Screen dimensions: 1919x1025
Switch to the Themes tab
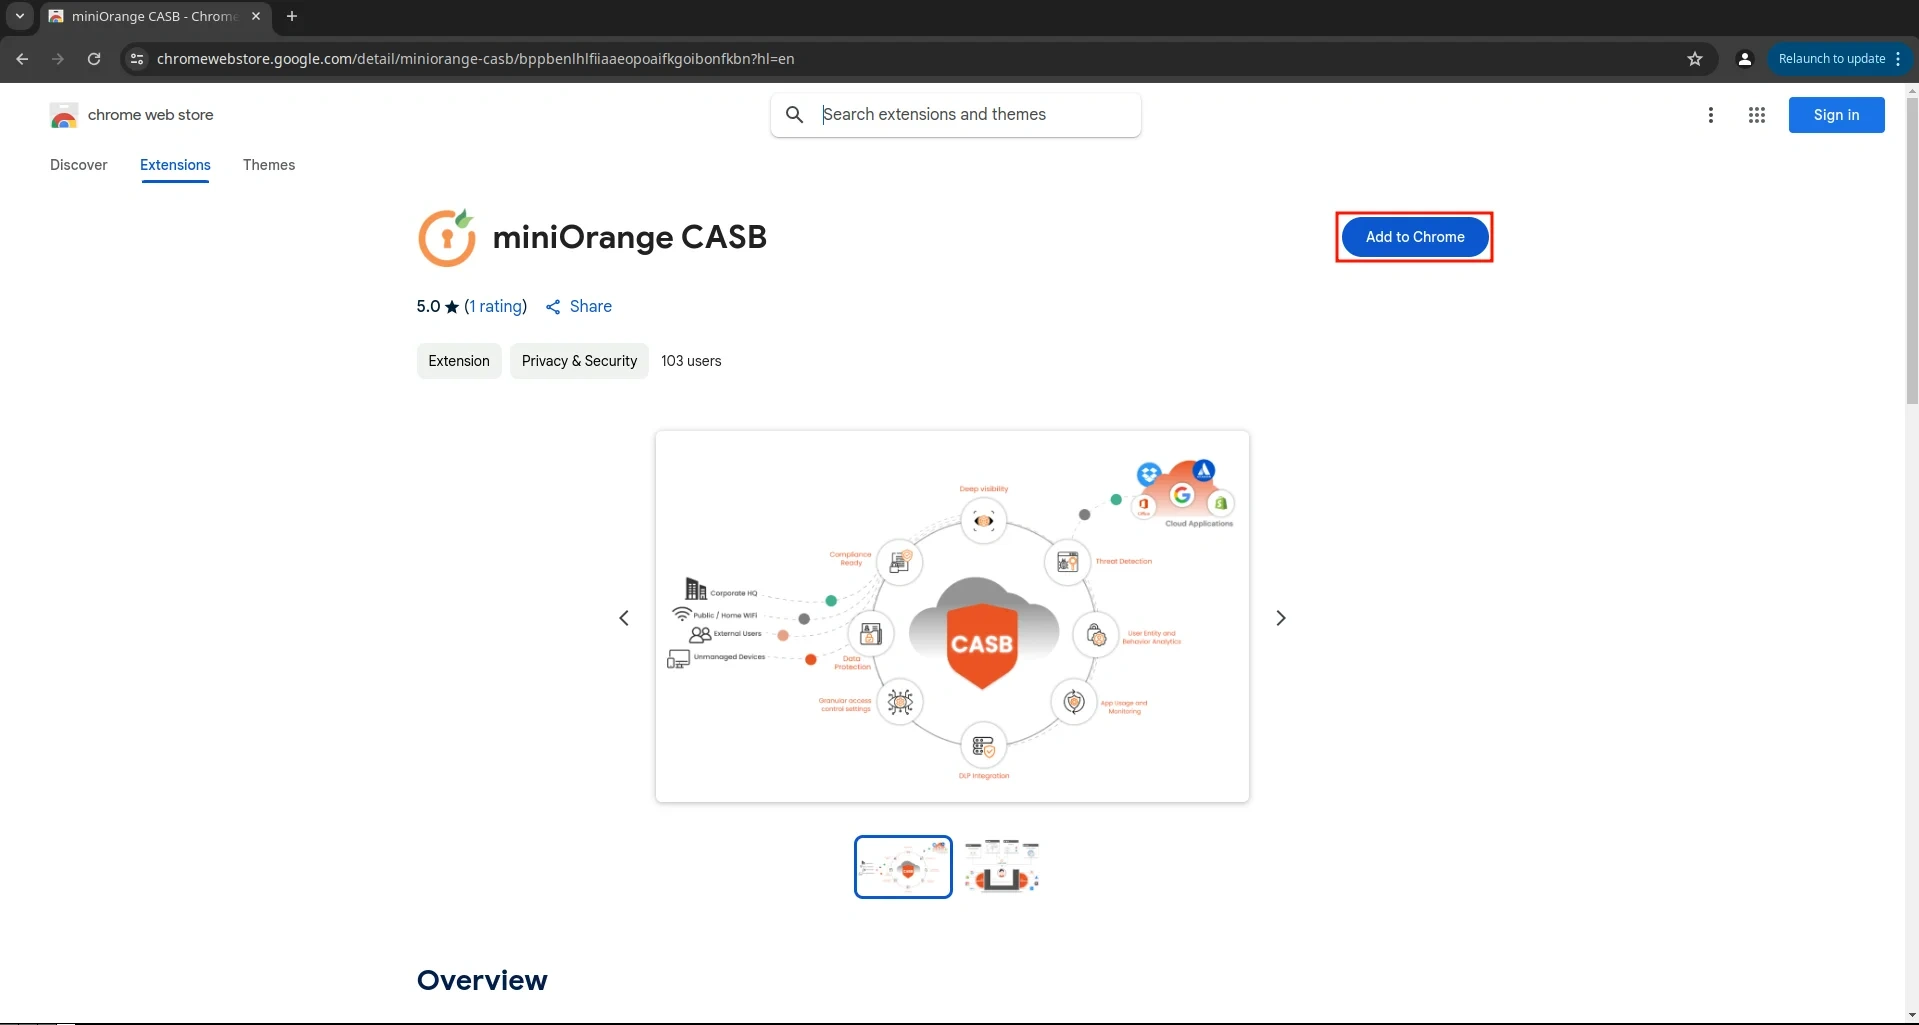(269, 165)
